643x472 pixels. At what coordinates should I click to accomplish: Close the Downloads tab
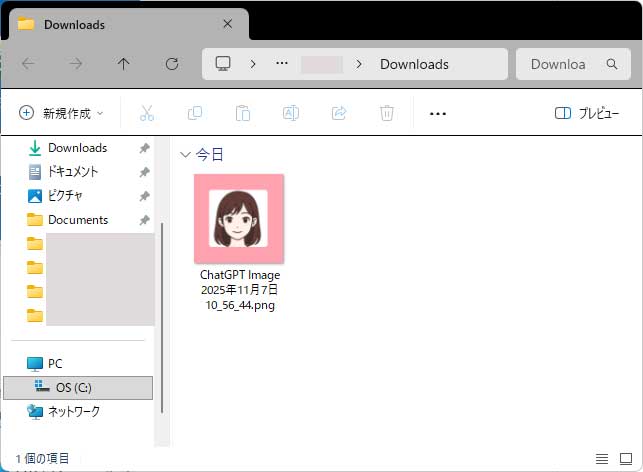click(228, 24)
